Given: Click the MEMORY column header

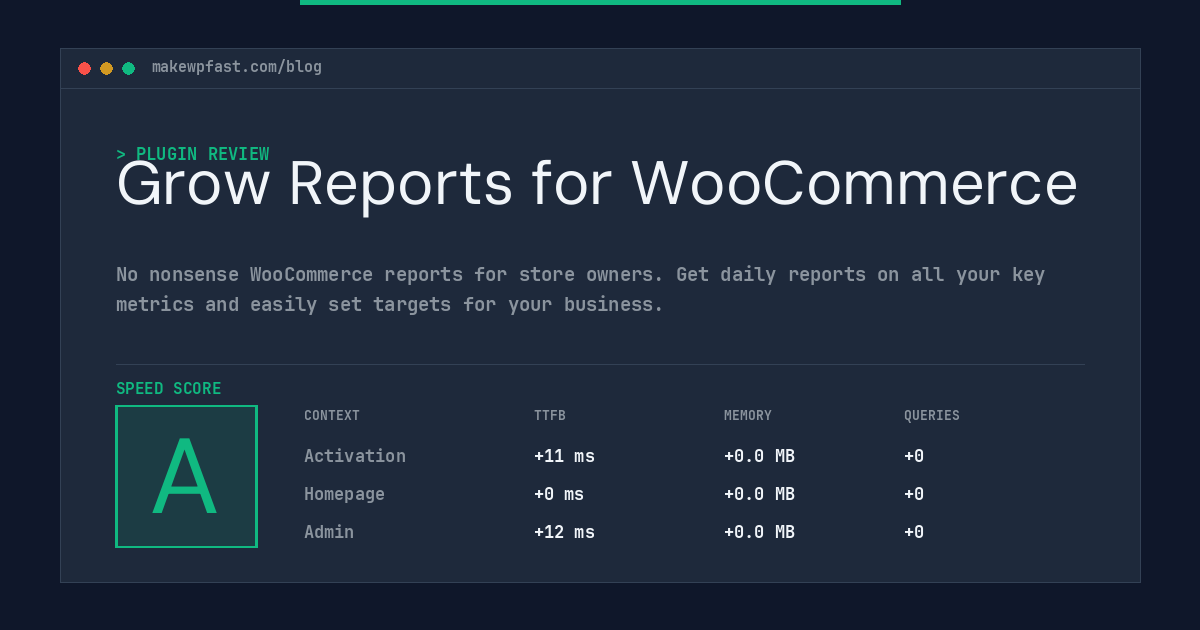Looking at the screenshot, I should tap(748, 416).
